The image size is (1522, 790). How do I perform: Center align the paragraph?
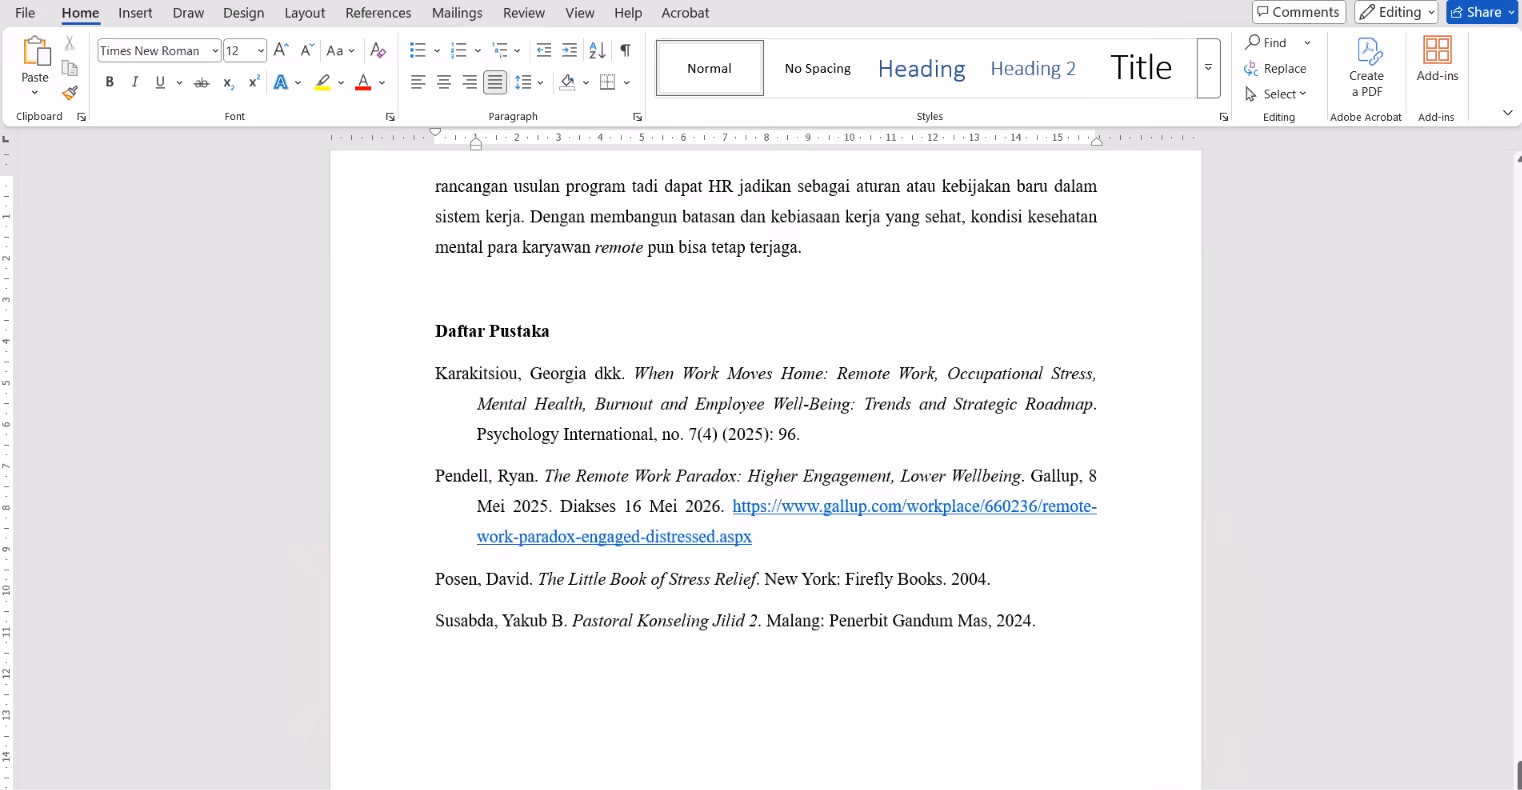click(x=444, y=82)
